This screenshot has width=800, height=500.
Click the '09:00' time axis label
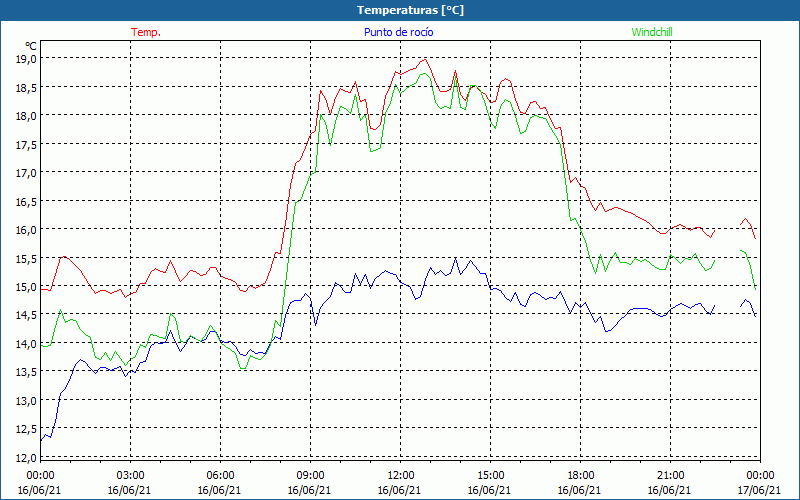pos(310,475)
